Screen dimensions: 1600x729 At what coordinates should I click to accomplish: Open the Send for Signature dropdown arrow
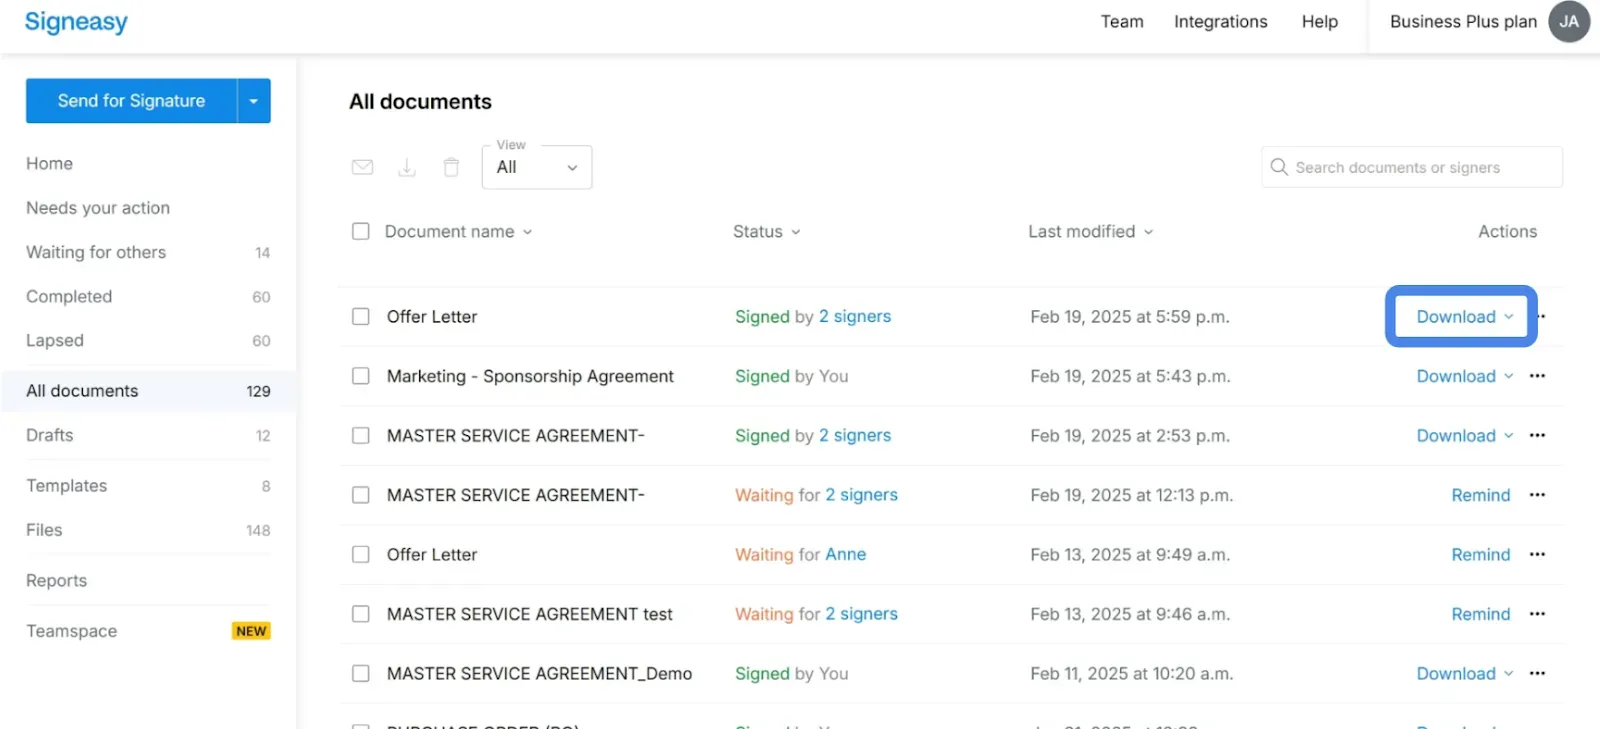[254, 101]
